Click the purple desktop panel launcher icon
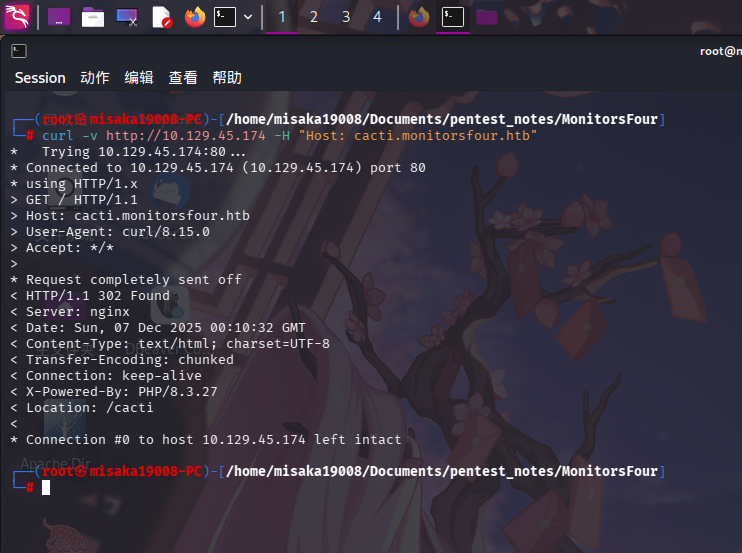This screenshot has width=742, height=553. [59, 17]
